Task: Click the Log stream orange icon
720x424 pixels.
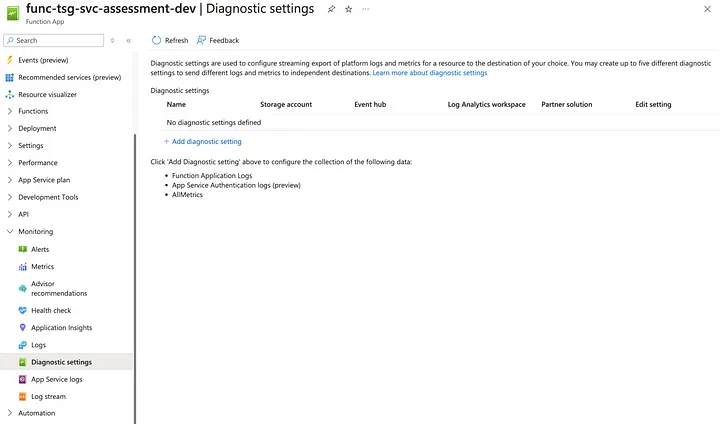Action: 22,396
